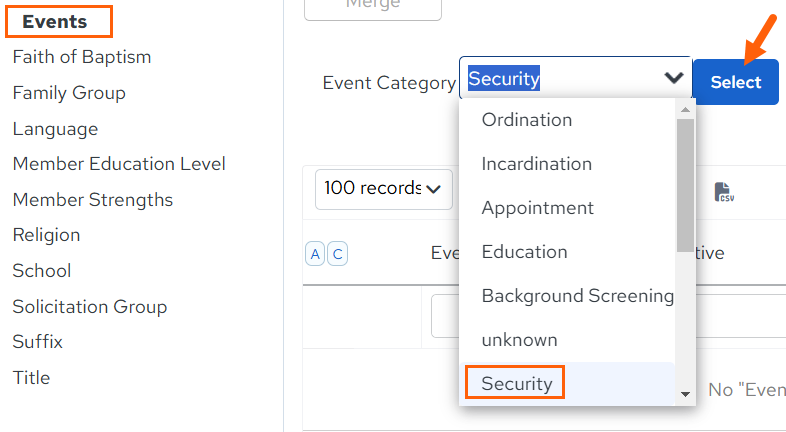786x432 pixels.
Task: Click the blue Select button
Action: (735, 82)
